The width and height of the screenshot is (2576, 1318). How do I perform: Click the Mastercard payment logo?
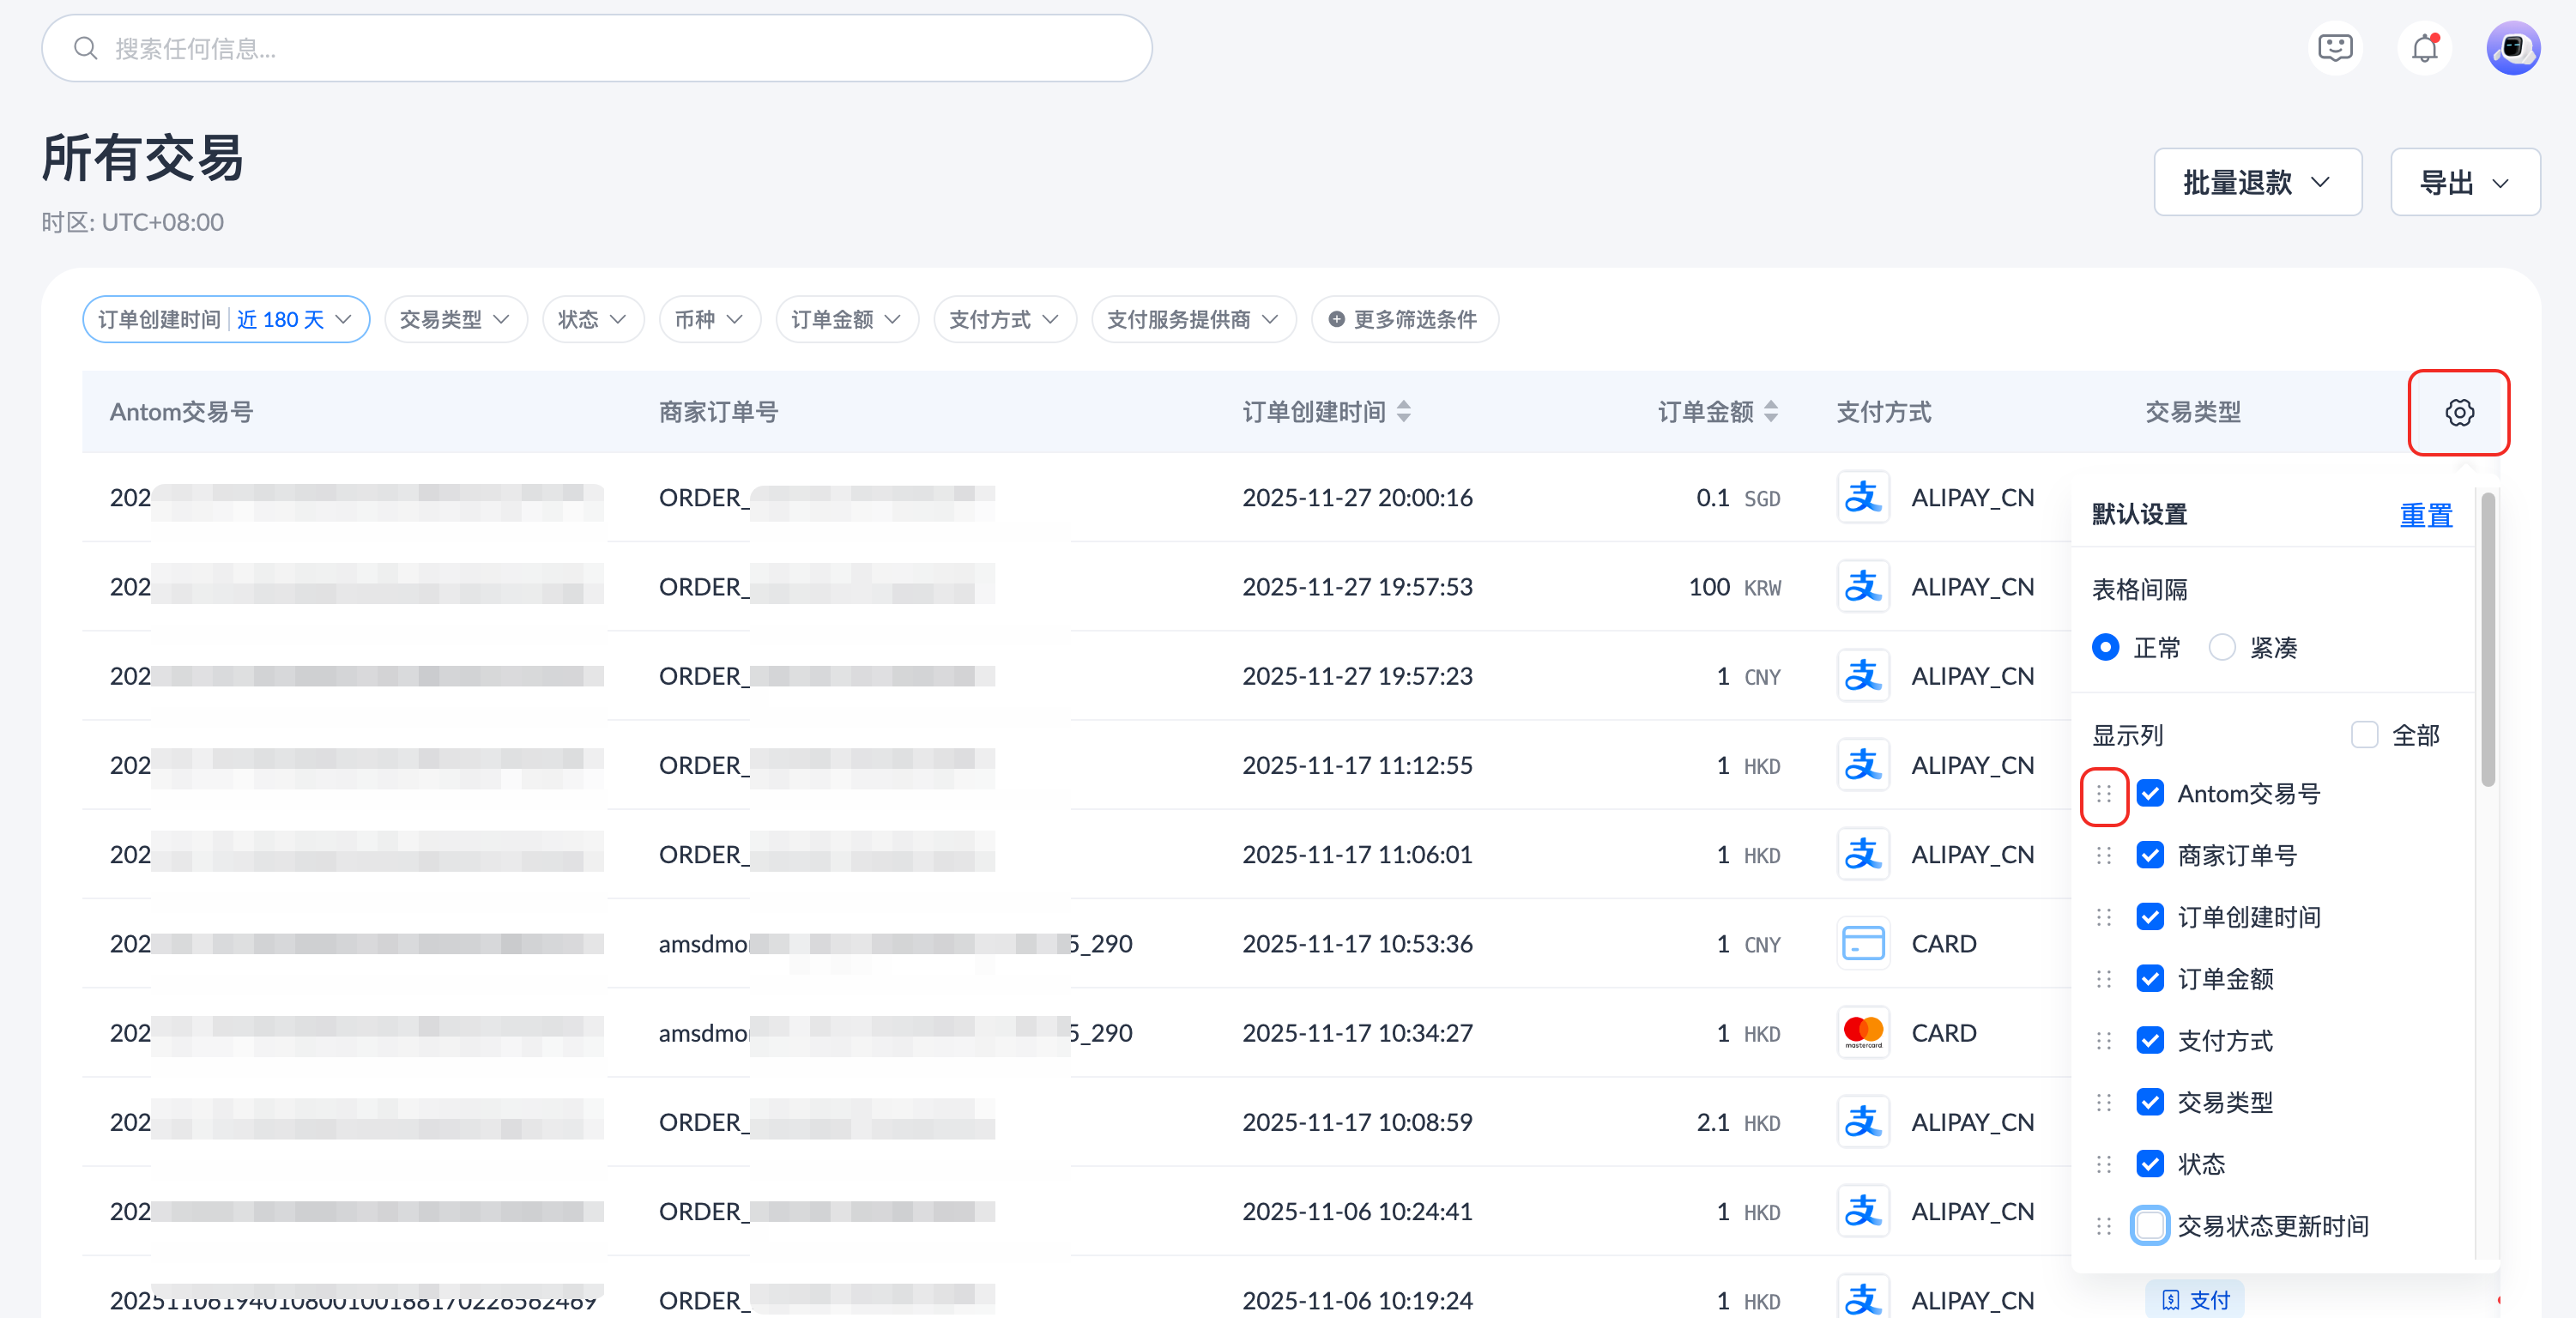pos(1862,1032)
